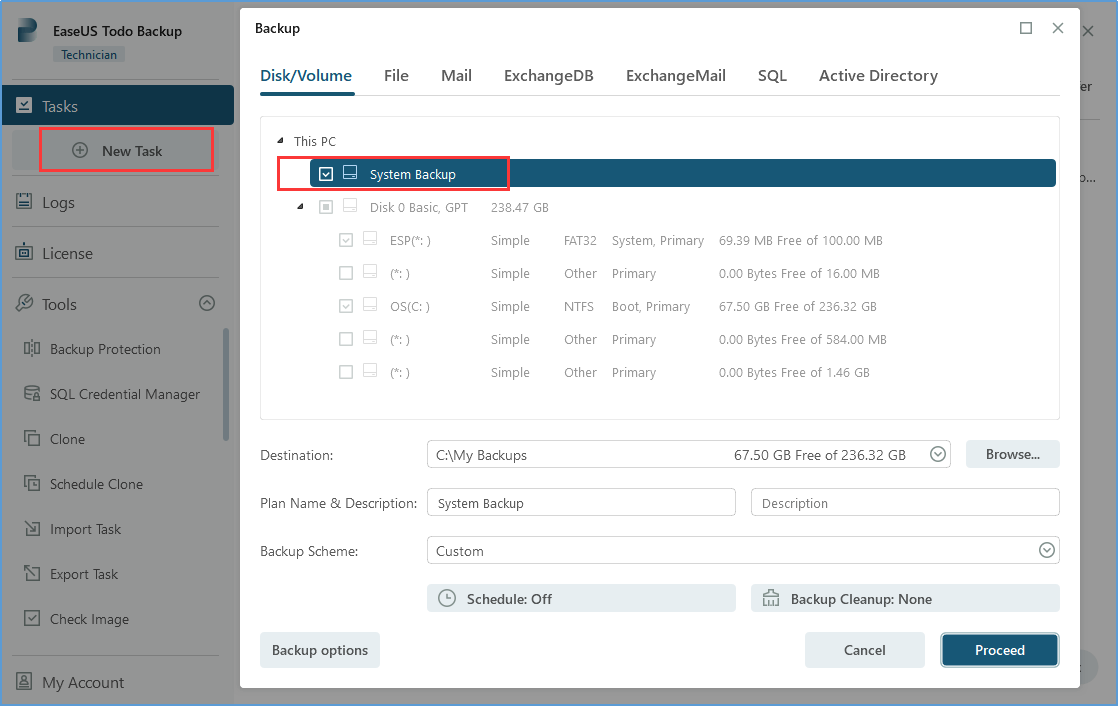This screenshot has height=706, width=1118.
Task: Toggle the OS(C:) partition checkbox
Action: [x=346, y=306]
